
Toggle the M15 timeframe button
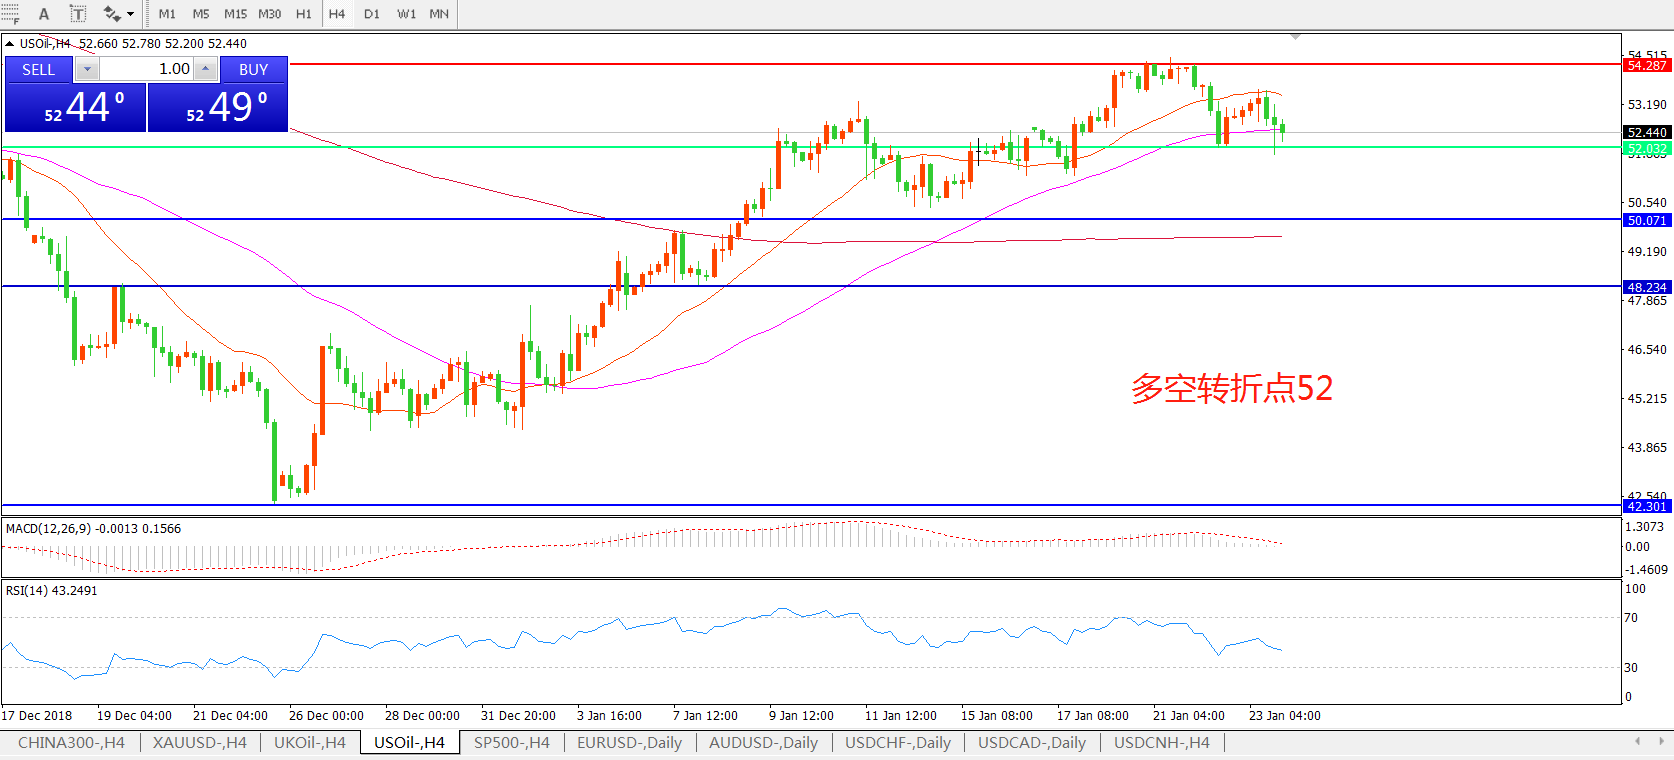coord(235,14)
